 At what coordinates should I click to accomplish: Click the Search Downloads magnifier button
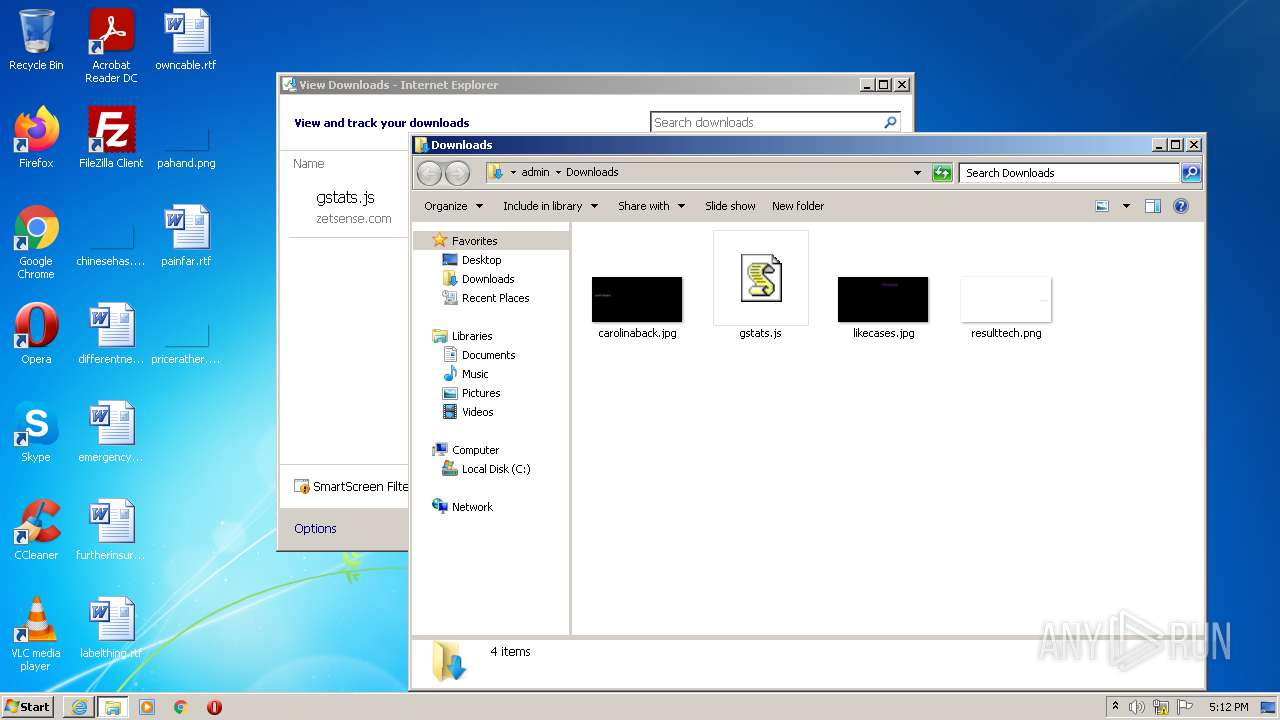pos(1191,173)
